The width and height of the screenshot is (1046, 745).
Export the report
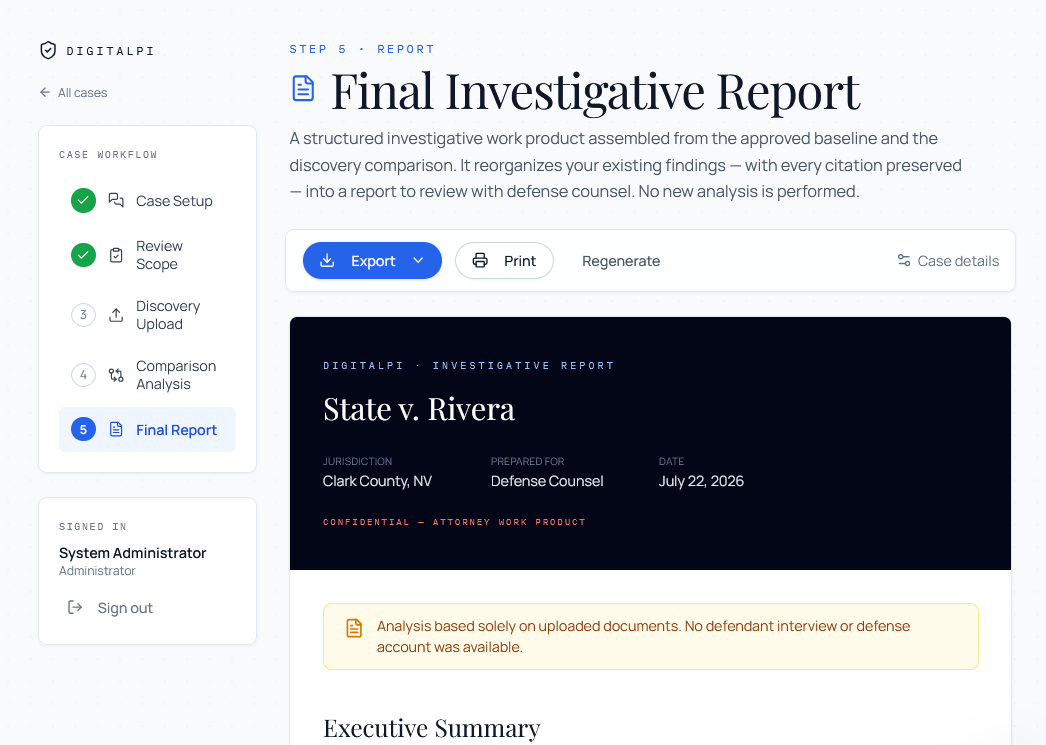(372, 260)
